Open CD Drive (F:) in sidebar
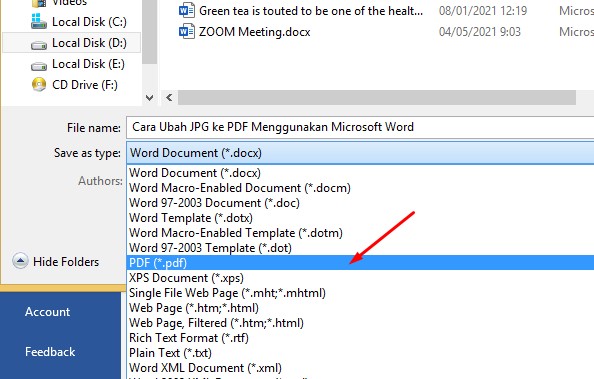The image size is (594, 379). pos(74,85)
